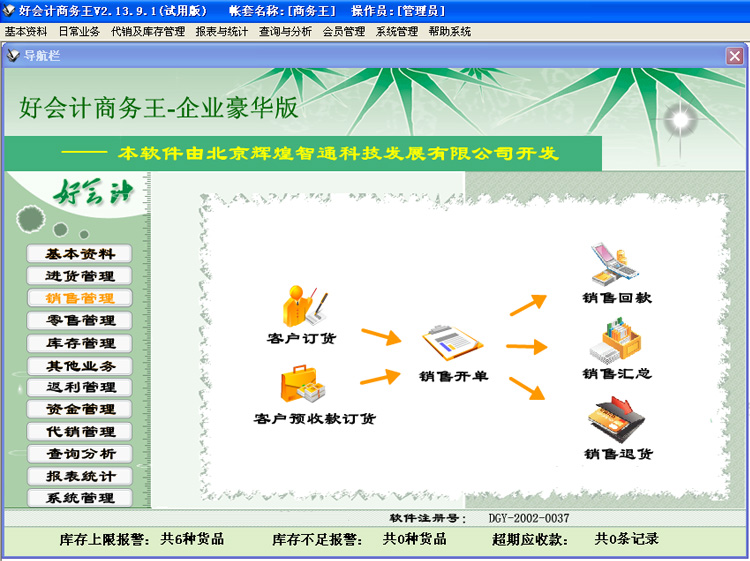Click the 客户订货 label text
The image size is (750, 561).
point(301,339)
